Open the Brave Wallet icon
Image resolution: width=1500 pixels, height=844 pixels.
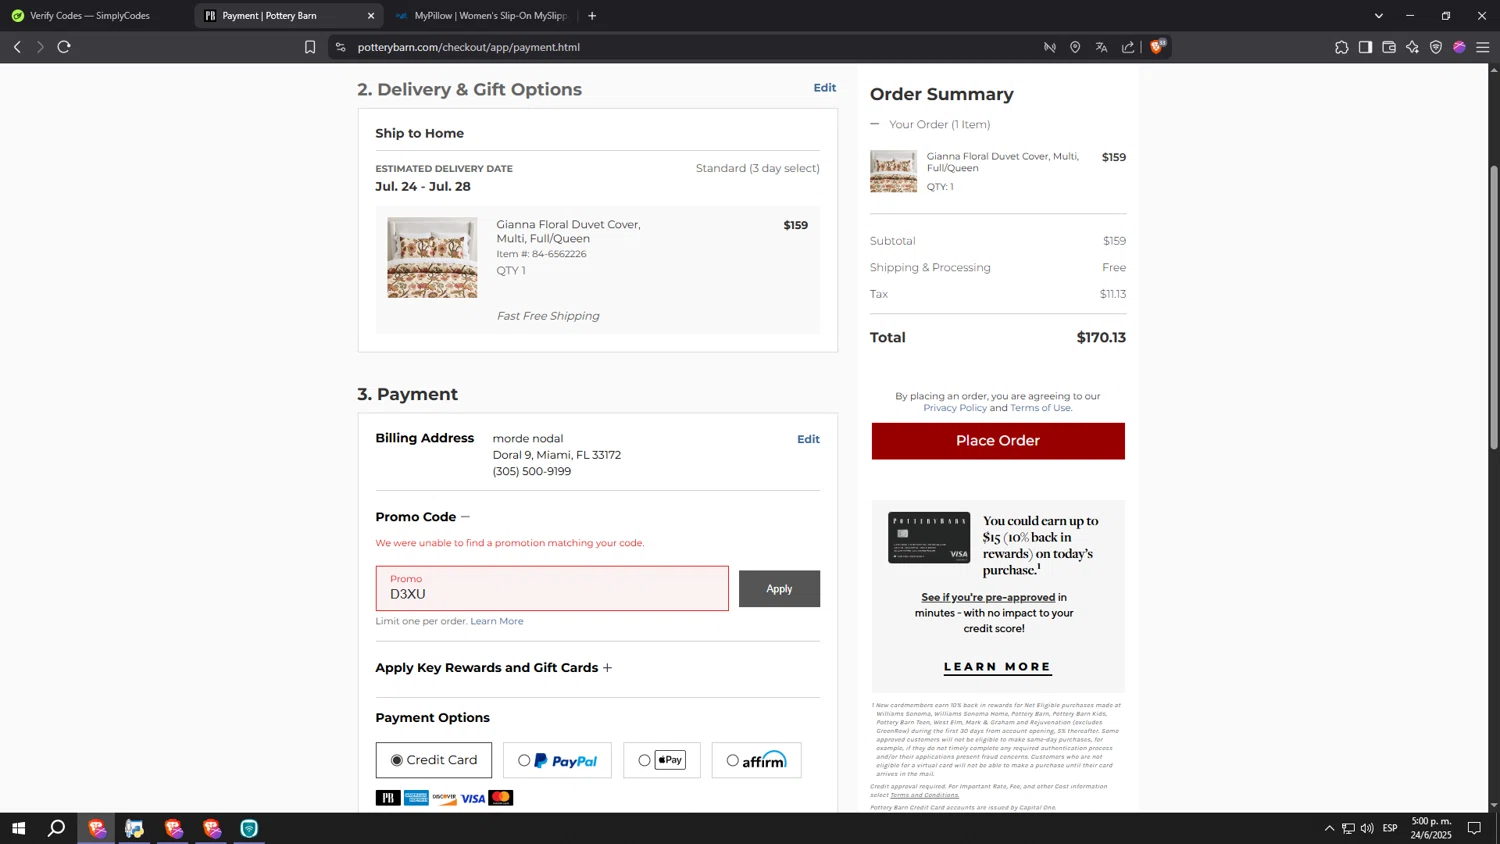[1389, 47]
